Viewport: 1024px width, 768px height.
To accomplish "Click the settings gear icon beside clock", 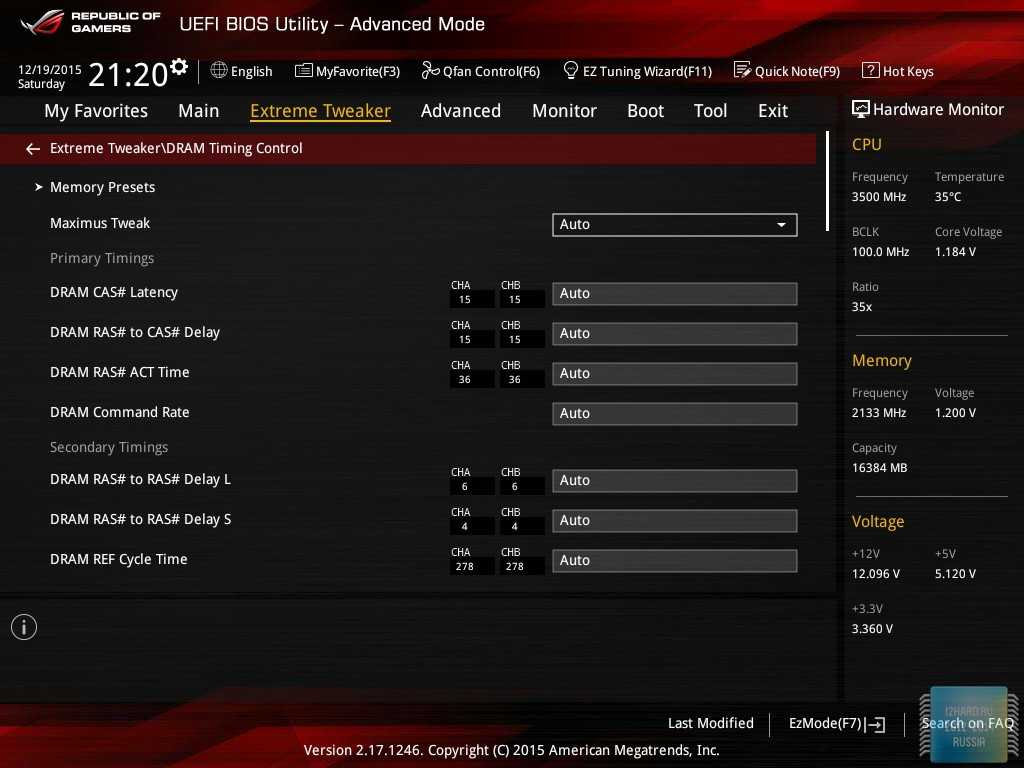I will click(x=179, y=67).
